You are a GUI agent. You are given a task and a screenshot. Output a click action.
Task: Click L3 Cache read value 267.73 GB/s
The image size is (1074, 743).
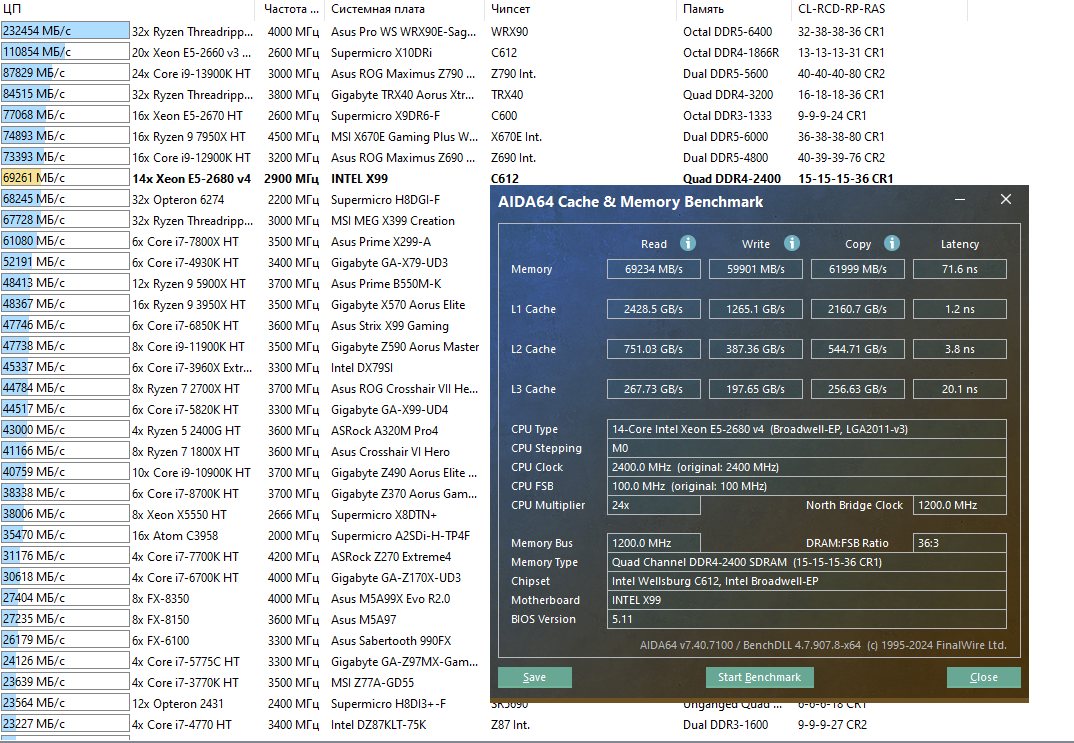tap(653, 389)
